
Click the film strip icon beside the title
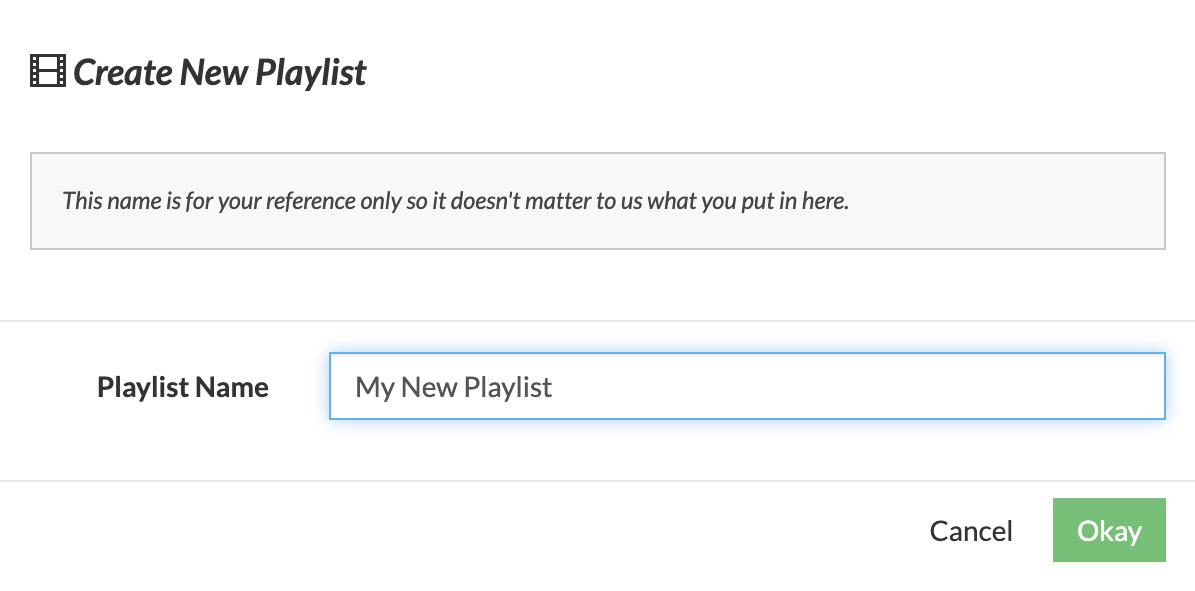coord(48,72)
